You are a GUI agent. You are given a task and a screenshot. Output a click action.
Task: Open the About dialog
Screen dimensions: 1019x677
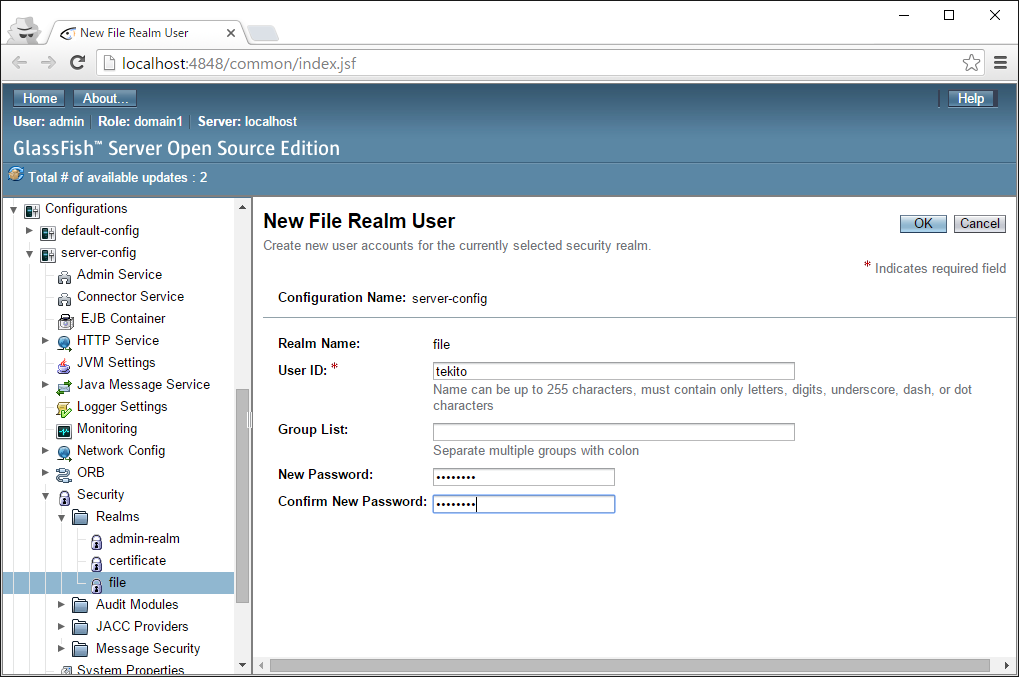click(105, 98)
